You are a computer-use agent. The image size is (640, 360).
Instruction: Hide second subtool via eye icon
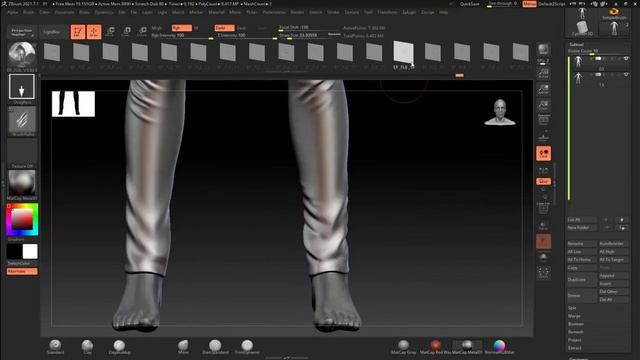point(626,74)
